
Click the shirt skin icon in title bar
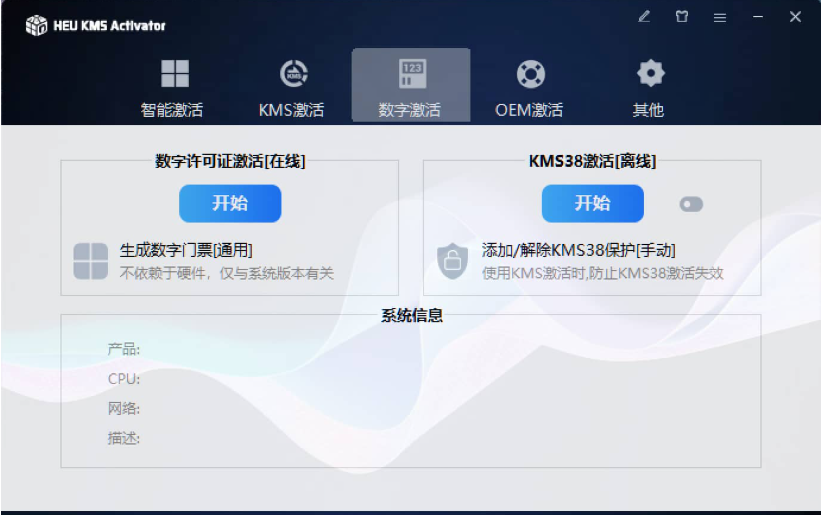point(682,17)
